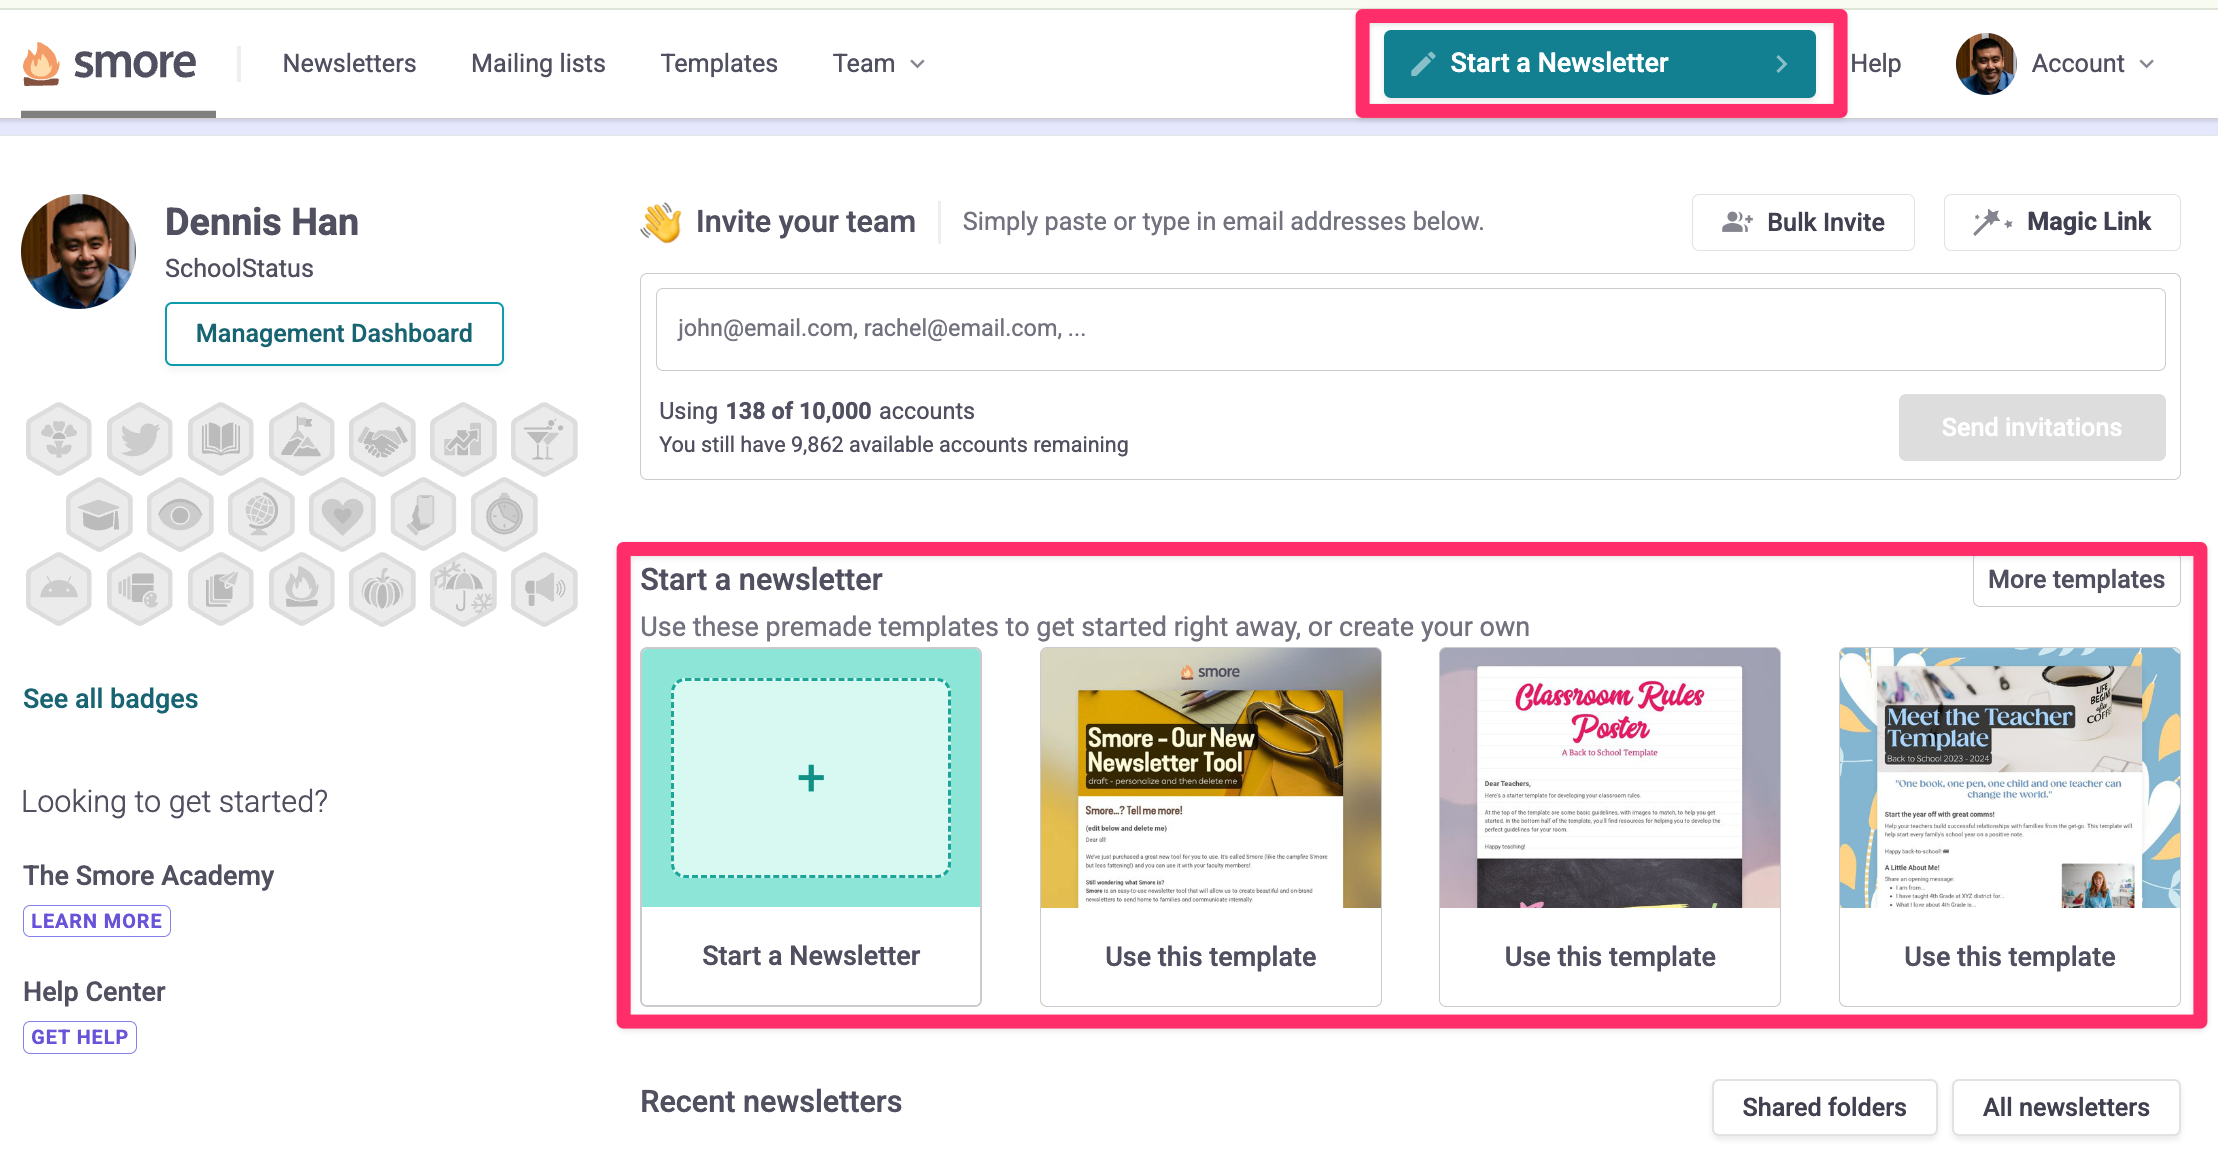The height and width of the screenshot is (1162, 2218).
Task: Click the See all badges link
Action: point(111,699)
